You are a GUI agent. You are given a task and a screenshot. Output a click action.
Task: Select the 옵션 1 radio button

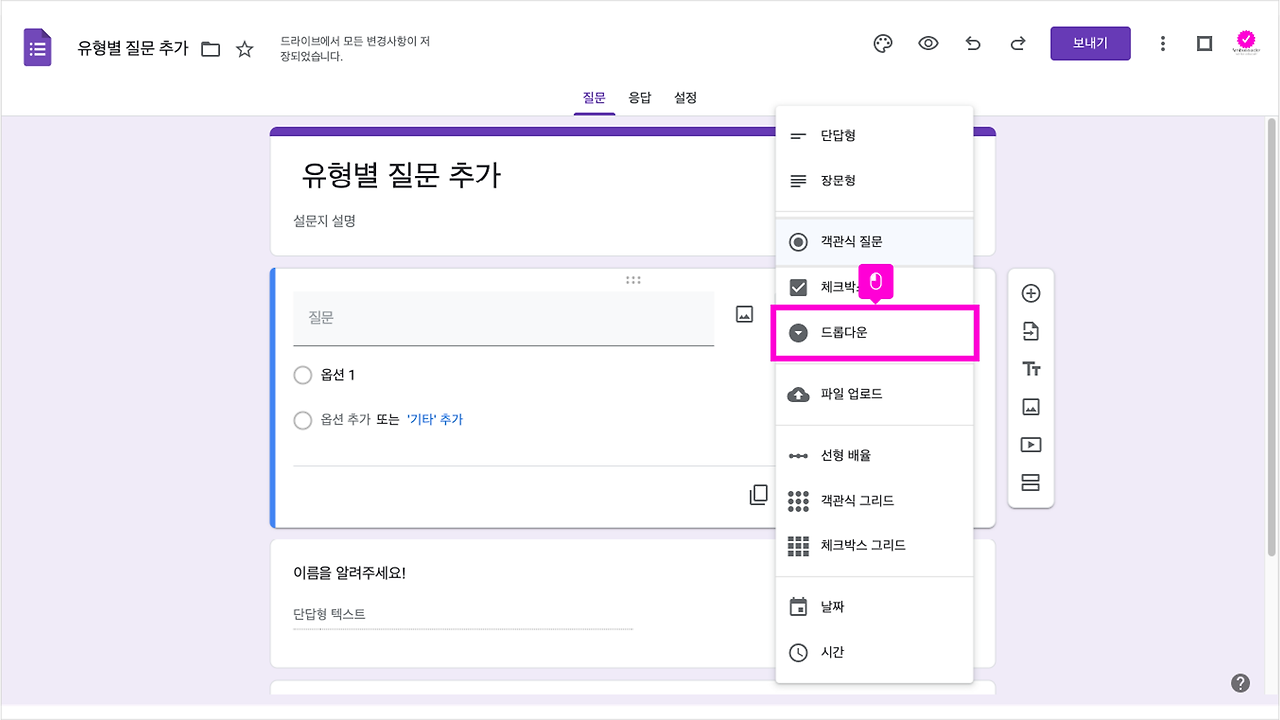pyautogui.click(x=303, y=375)
